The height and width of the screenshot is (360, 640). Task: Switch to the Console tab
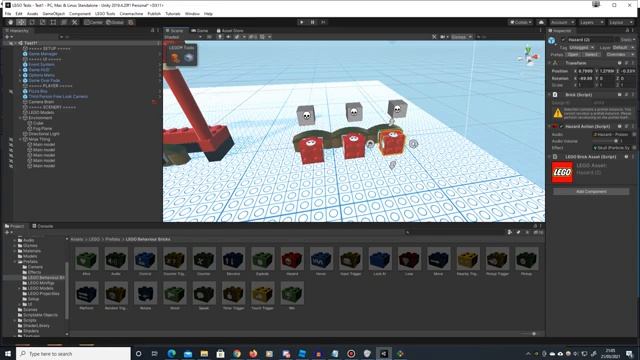[42, 226]
